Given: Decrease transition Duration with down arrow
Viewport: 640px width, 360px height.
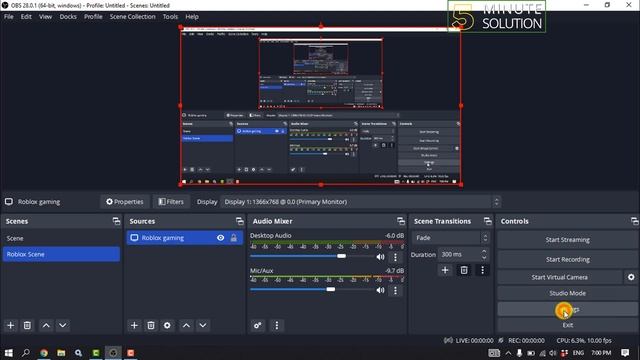Looking at the screenshot, I should [484, 258].
